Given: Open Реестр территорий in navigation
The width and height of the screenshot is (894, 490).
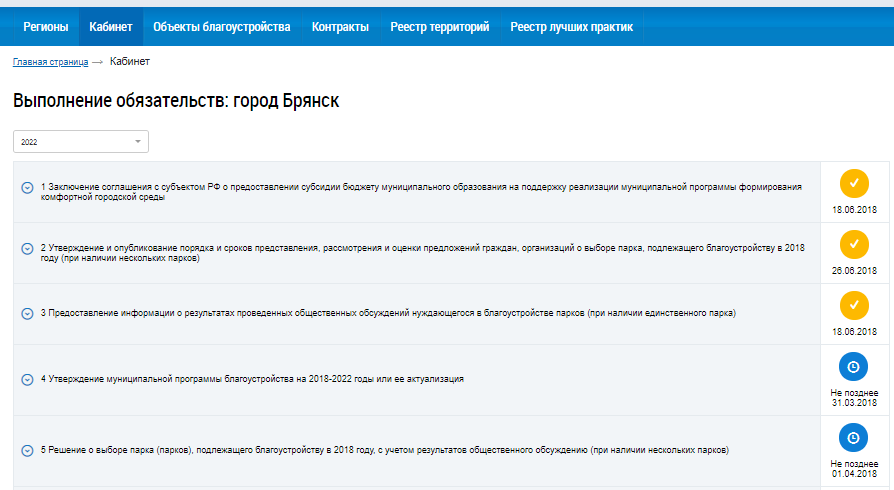Looking at the screenshot, I should tap(439, 27).
